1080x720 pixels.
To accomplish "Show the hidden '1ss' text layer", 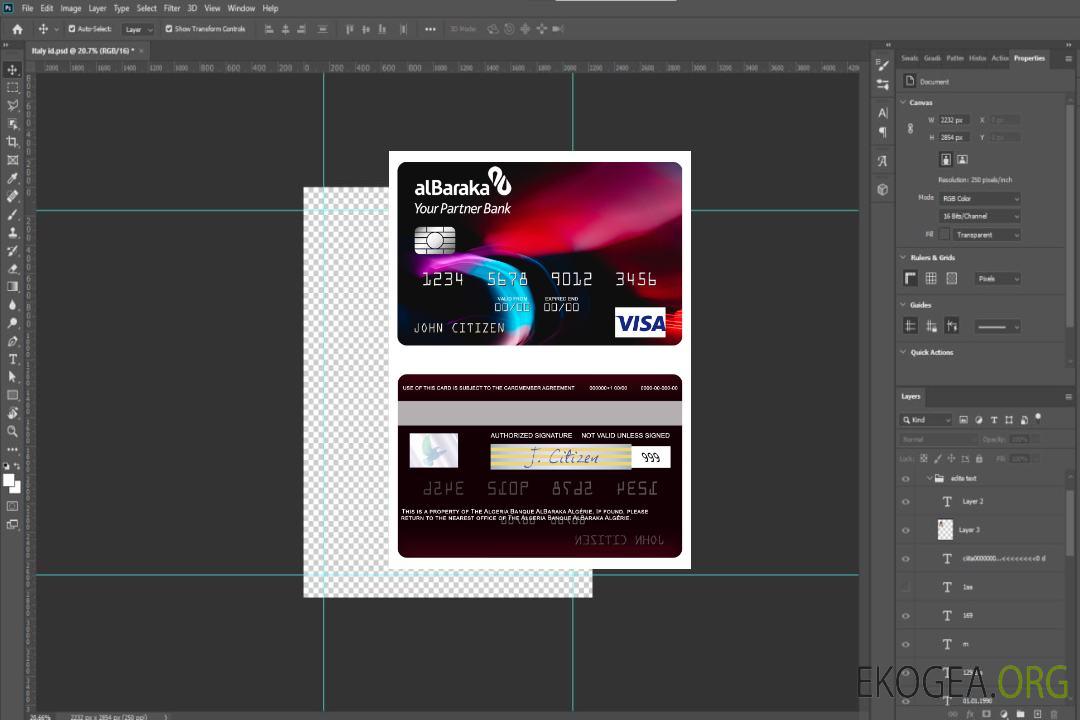I will click(x=906, y=588).
